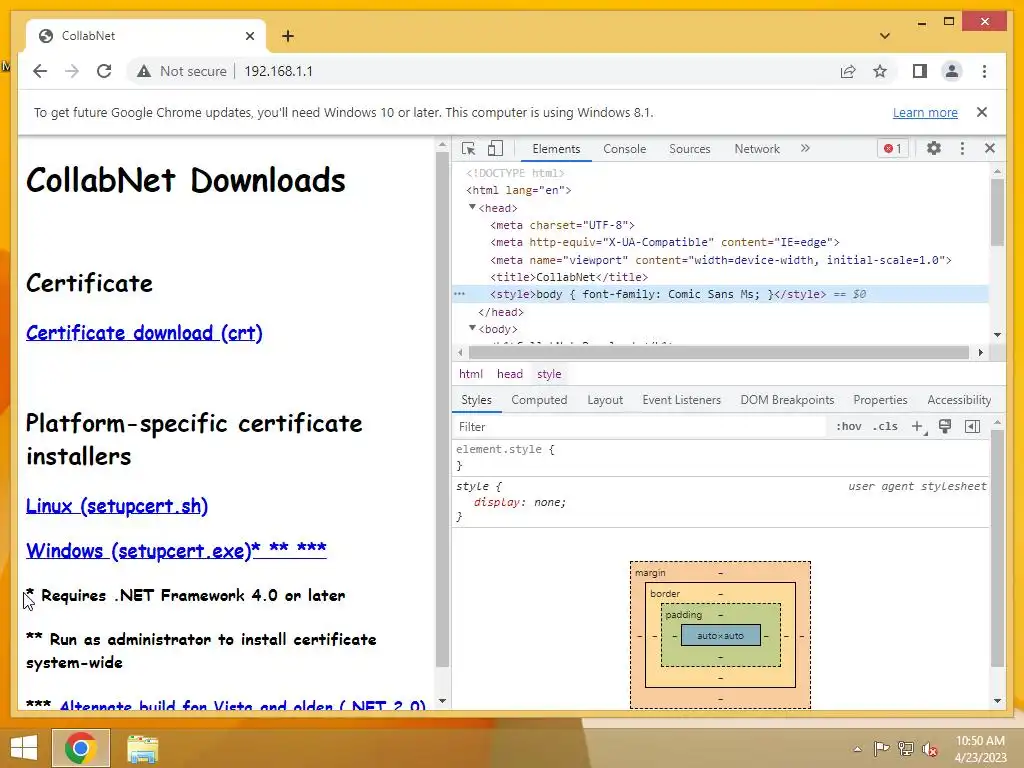Collapse the head element node

tap(472, 207)
